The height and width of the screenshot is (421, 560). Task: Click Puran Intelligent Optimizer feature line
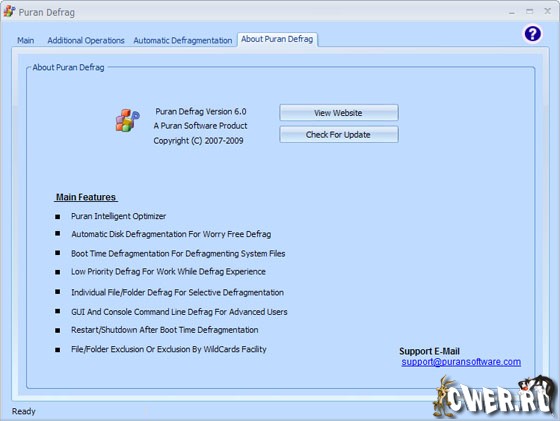[118, 216]
